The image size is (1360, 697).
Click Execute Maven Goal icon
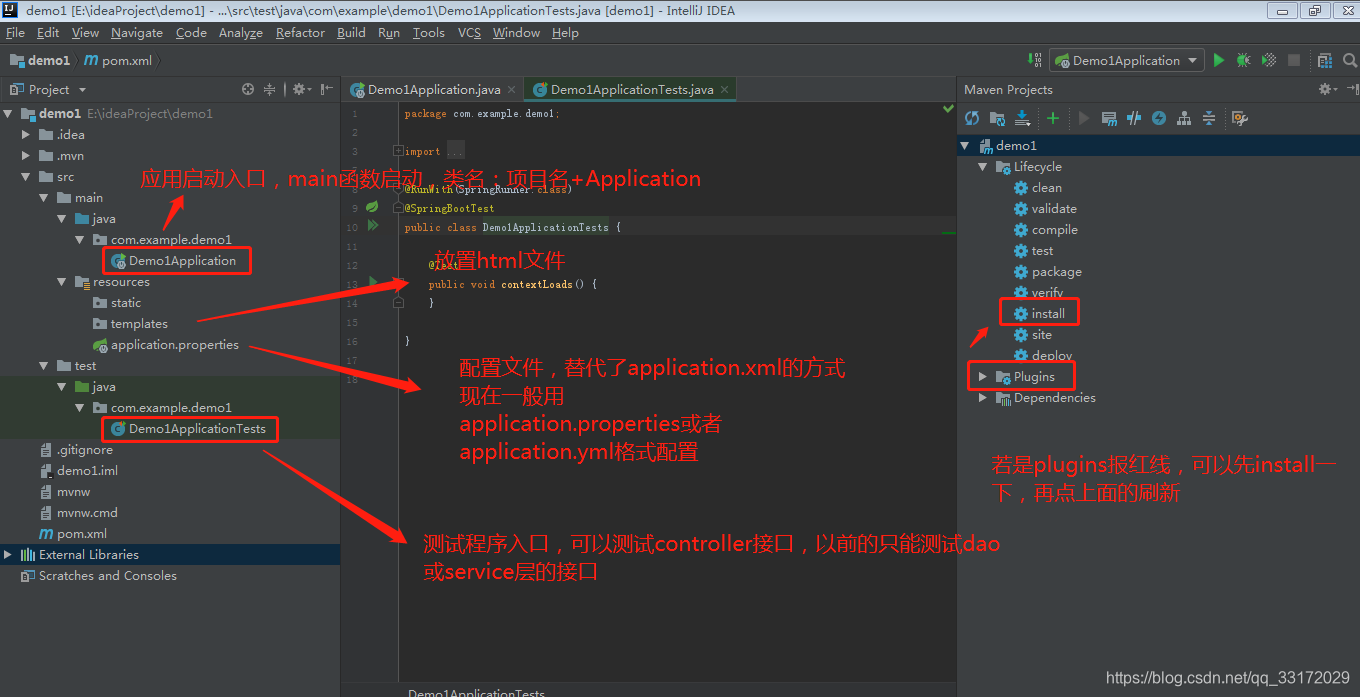click(x=1109, y=118)
